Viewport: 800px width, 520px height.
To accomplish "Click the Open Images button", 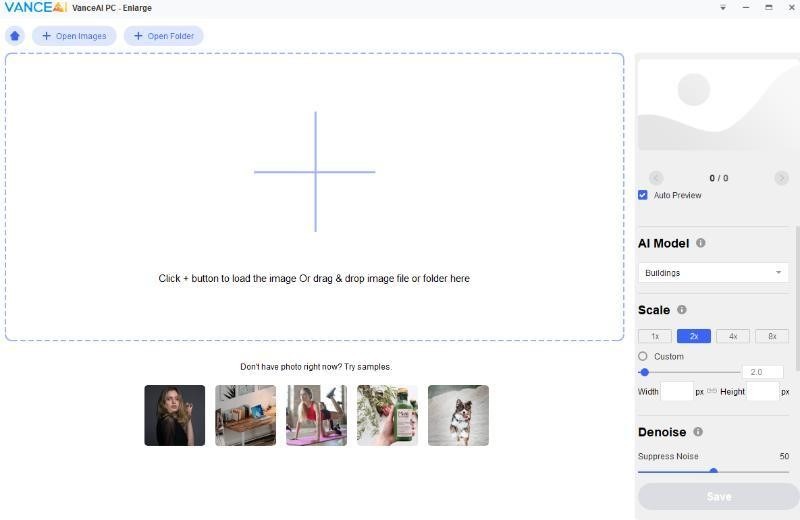I will coord(74,36).
